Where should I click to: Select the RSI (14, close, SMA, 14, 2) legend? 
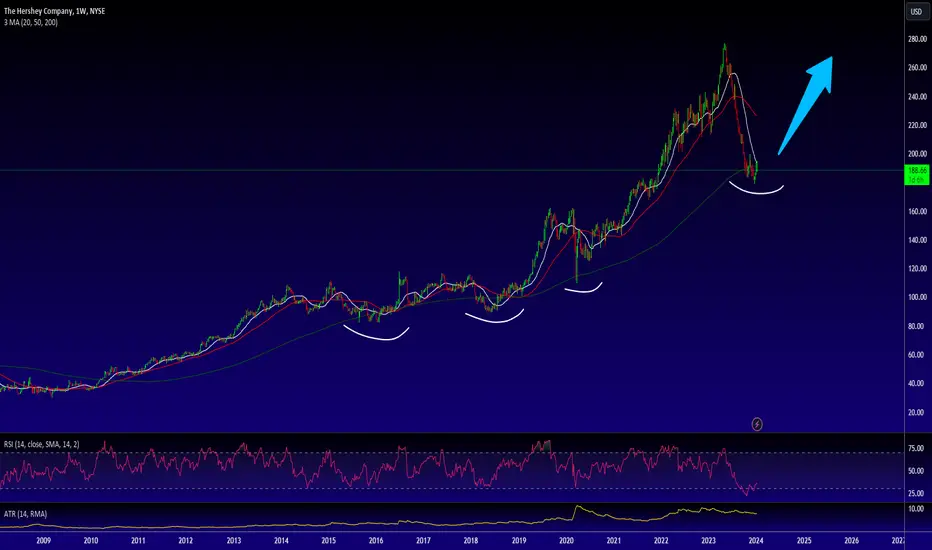click(42, 444)
